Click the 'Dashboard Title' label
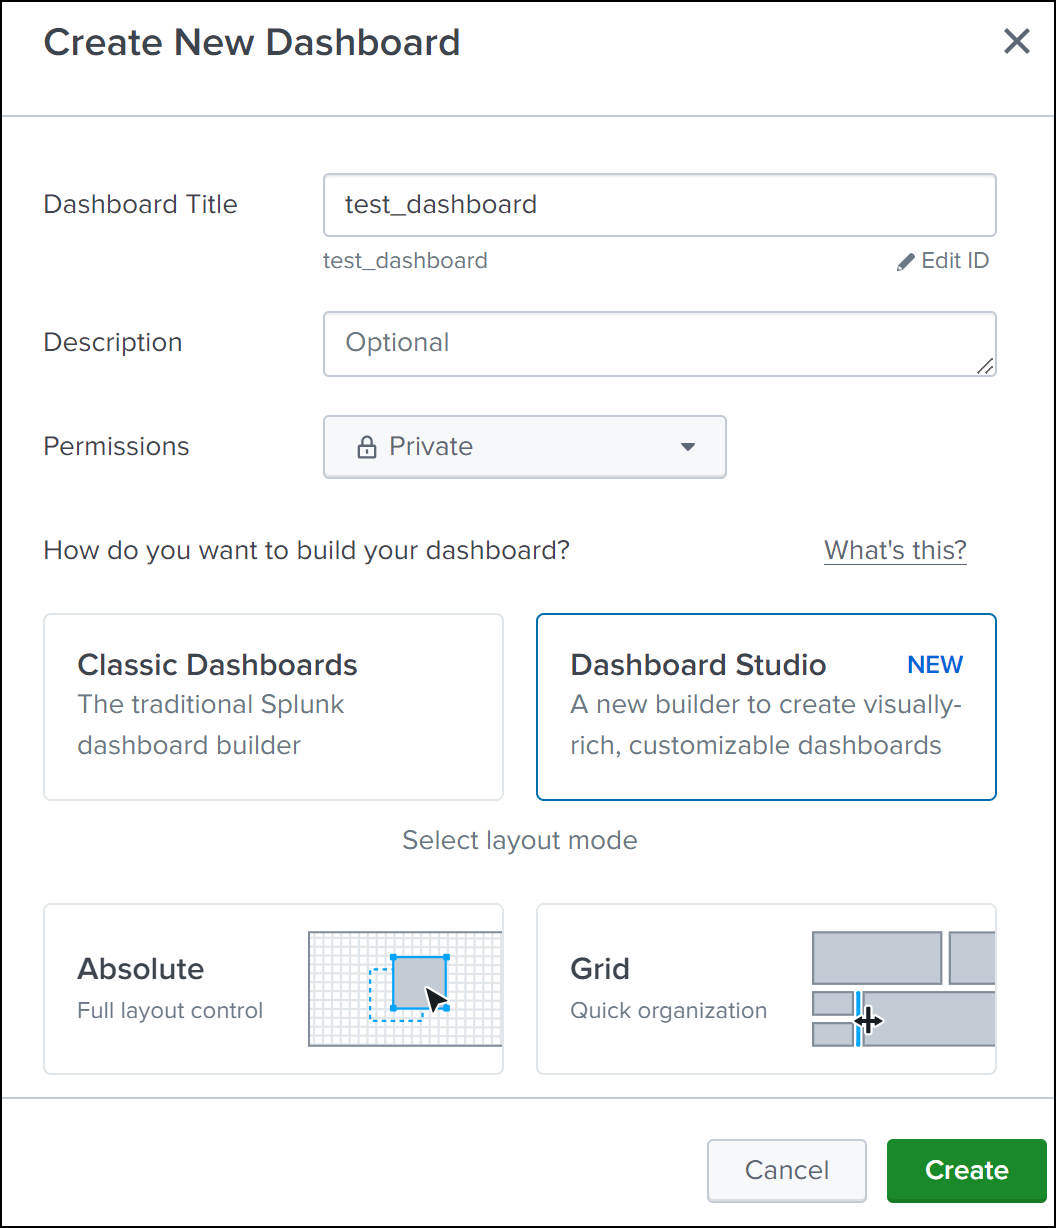 coord(141,205)
